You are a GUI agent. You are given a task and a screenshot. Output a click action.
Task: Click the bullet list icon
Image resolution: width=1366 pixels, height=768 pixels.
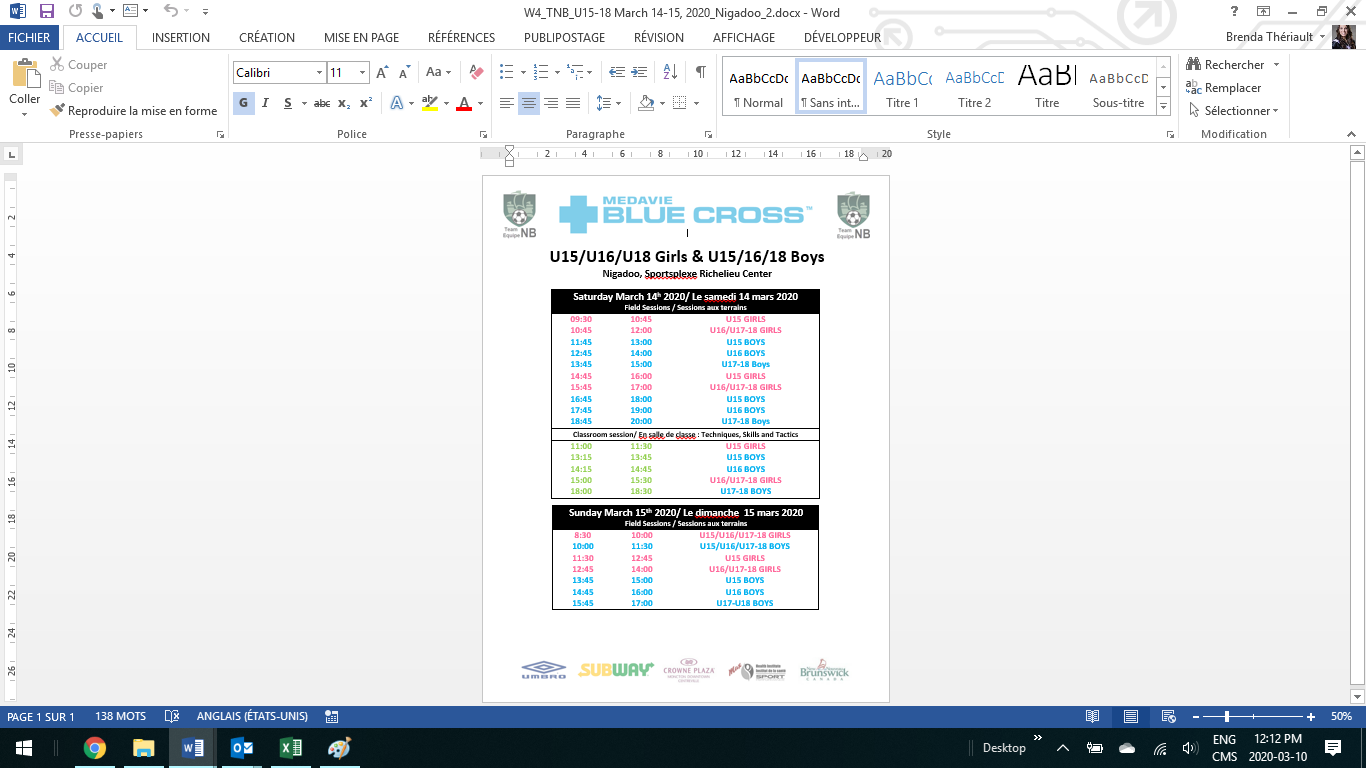tap(507, 73)
